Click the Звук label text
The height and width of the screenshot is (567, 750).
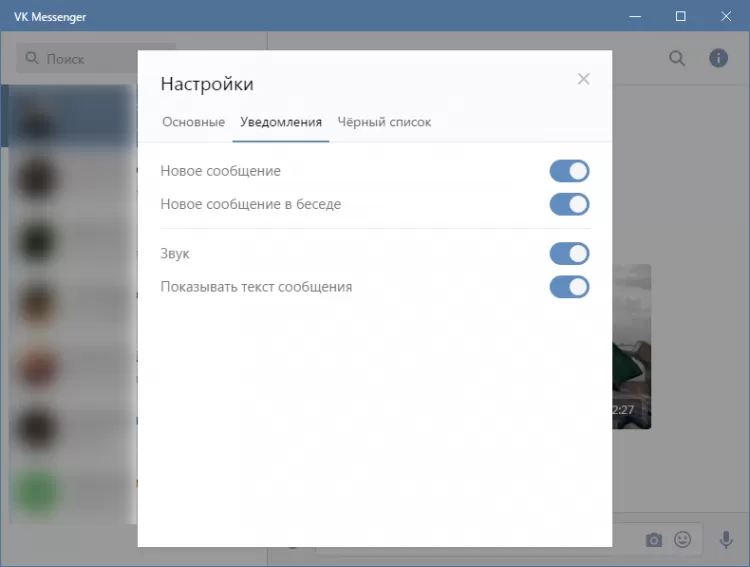175,254
